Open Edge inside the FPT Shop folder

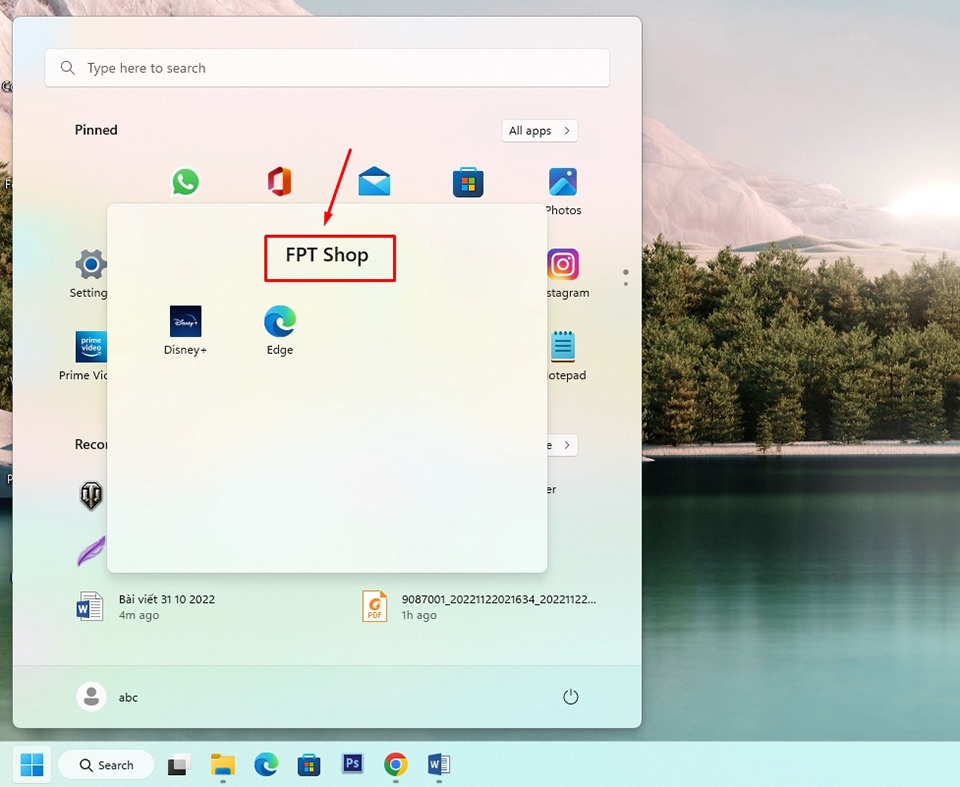(280, 323)
